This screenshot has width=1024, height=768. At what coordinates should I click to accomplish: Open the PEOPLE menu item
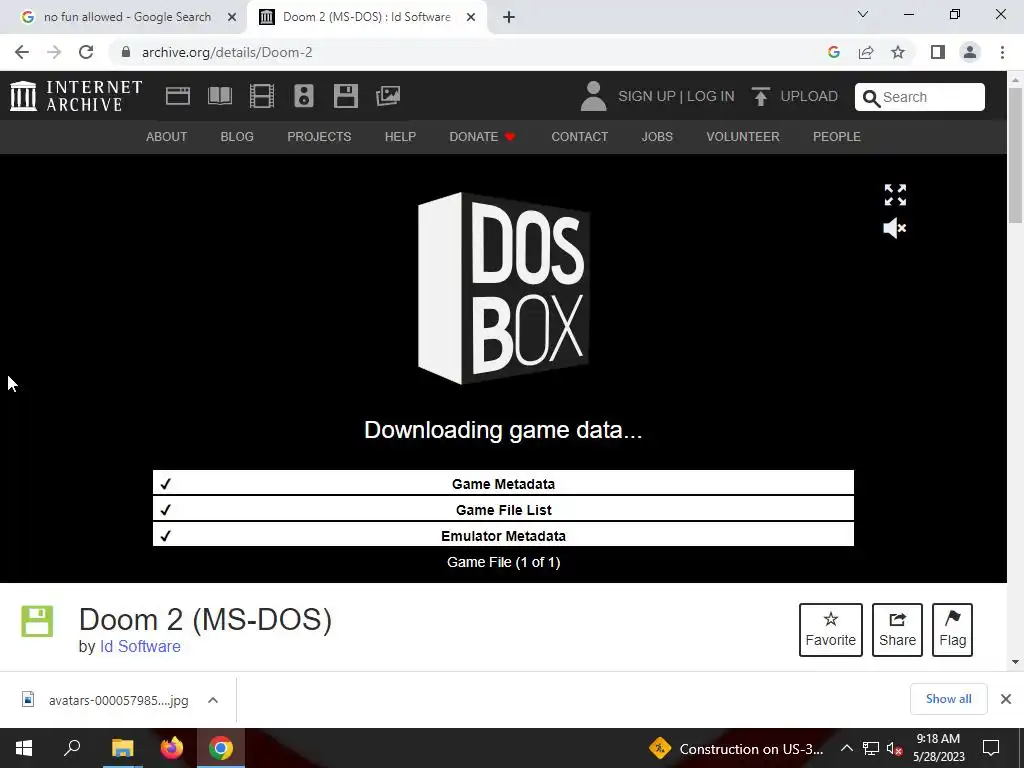[837, 136]
